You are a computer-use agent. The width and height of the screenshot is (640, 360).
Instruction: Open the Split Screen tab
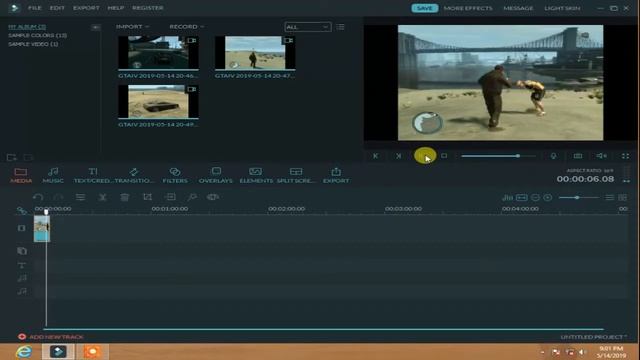click(296, 175)
